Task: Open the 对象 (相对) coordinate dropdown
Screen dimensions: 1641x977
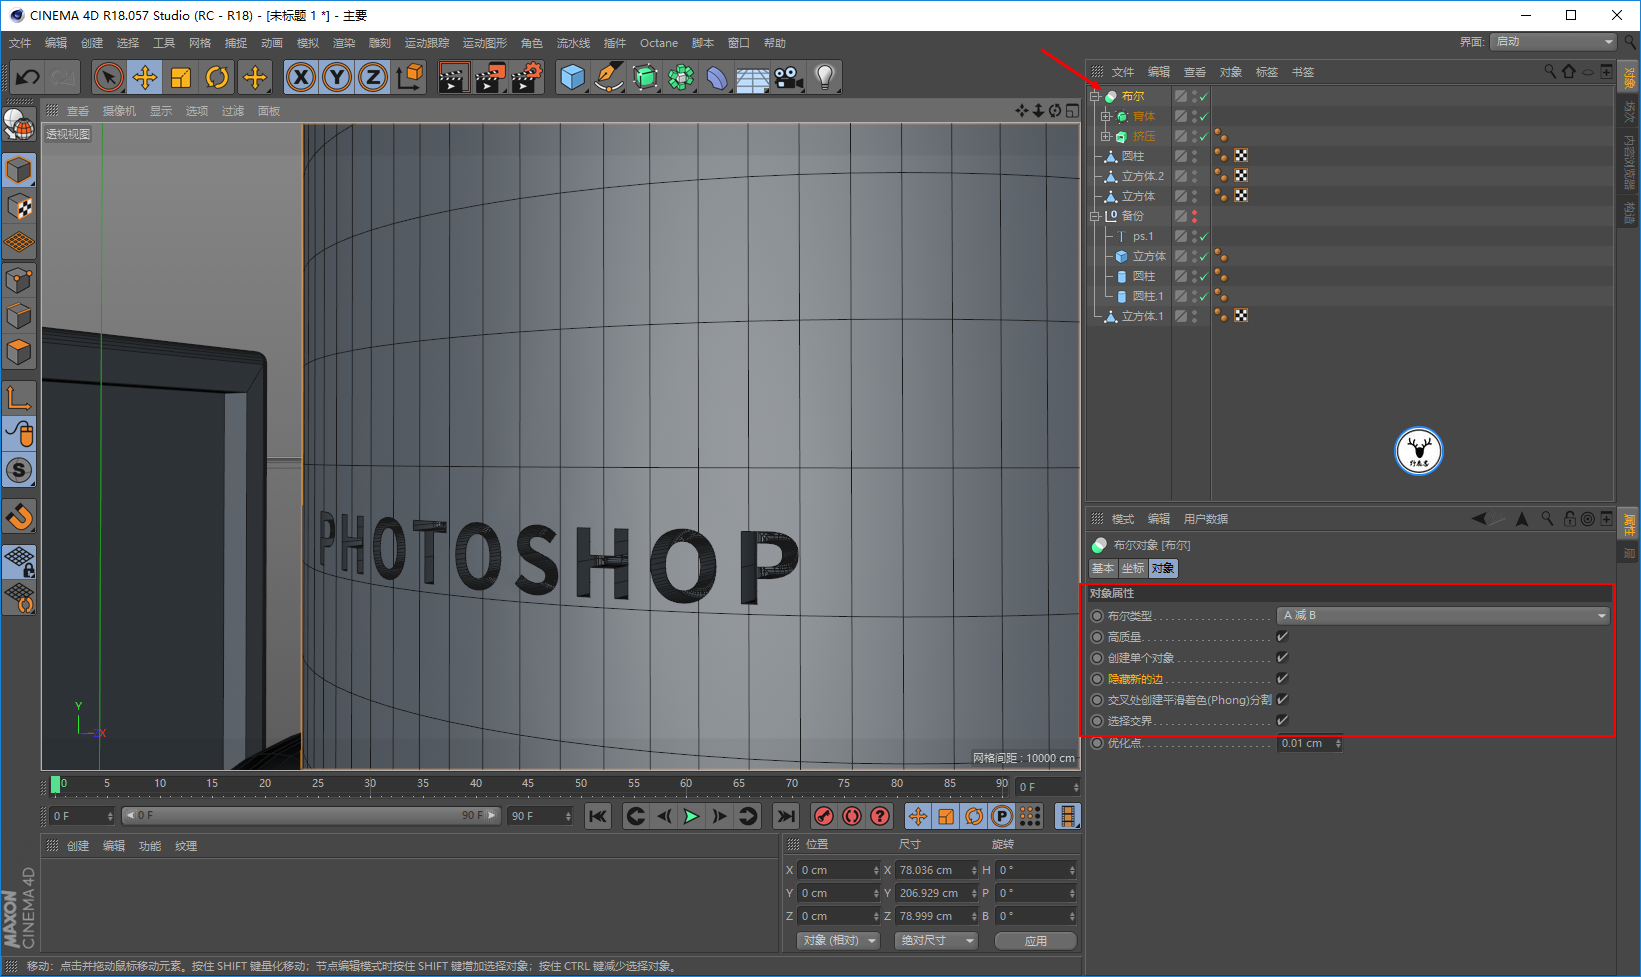Action: pos(838,941)
